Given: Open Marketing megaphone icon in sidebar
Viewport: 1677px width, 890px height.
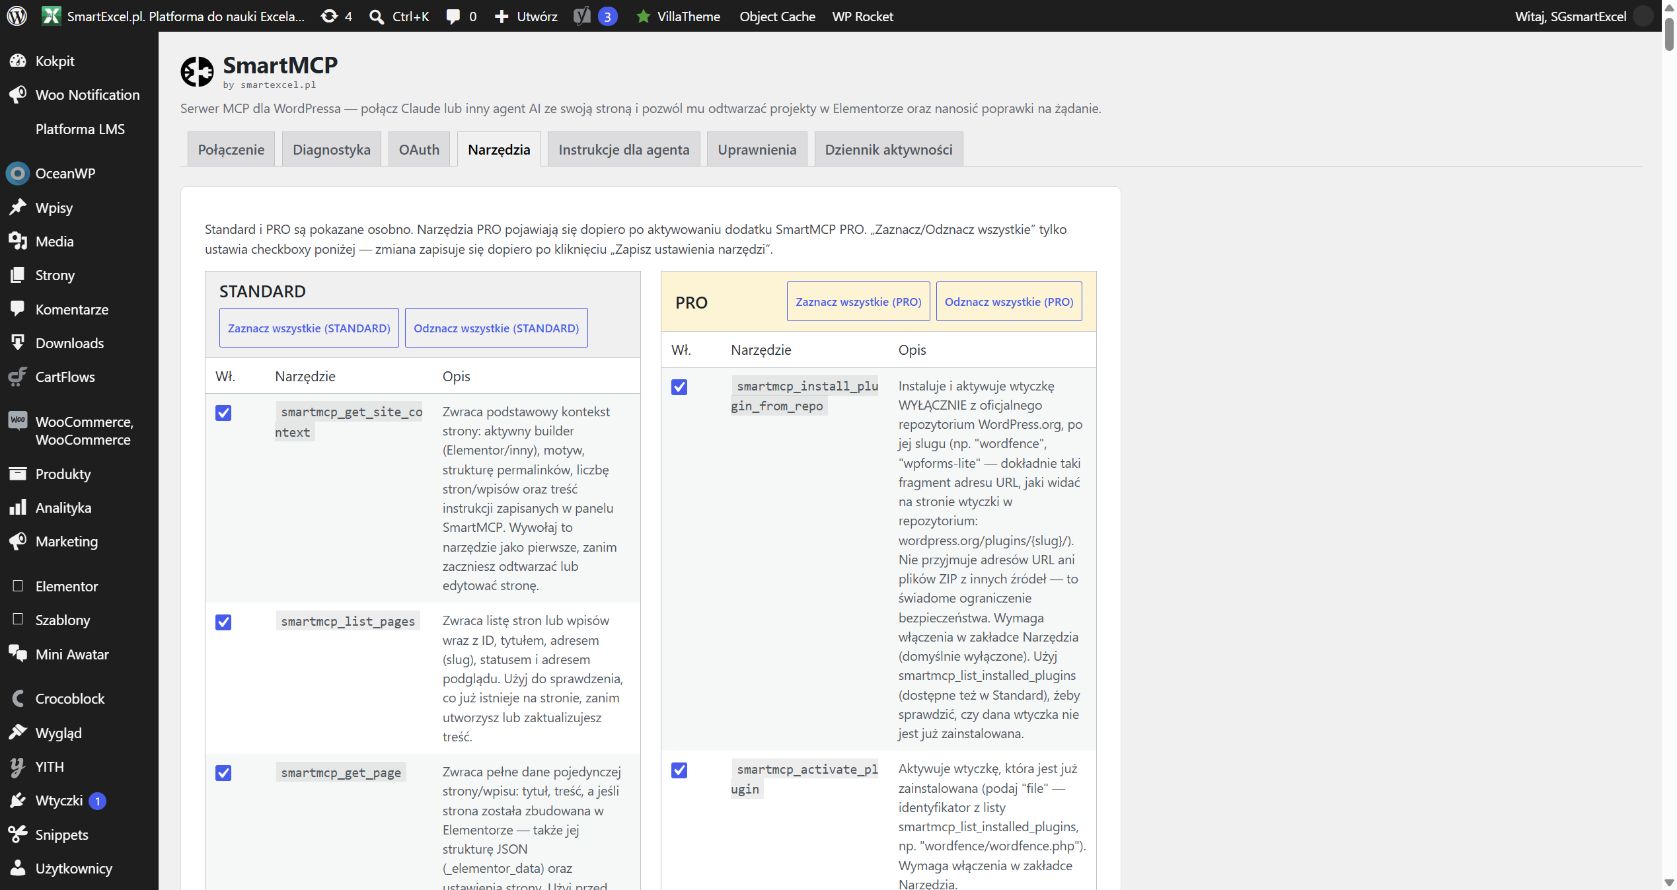Looking at the screenshot, I should tap(17, 542).
